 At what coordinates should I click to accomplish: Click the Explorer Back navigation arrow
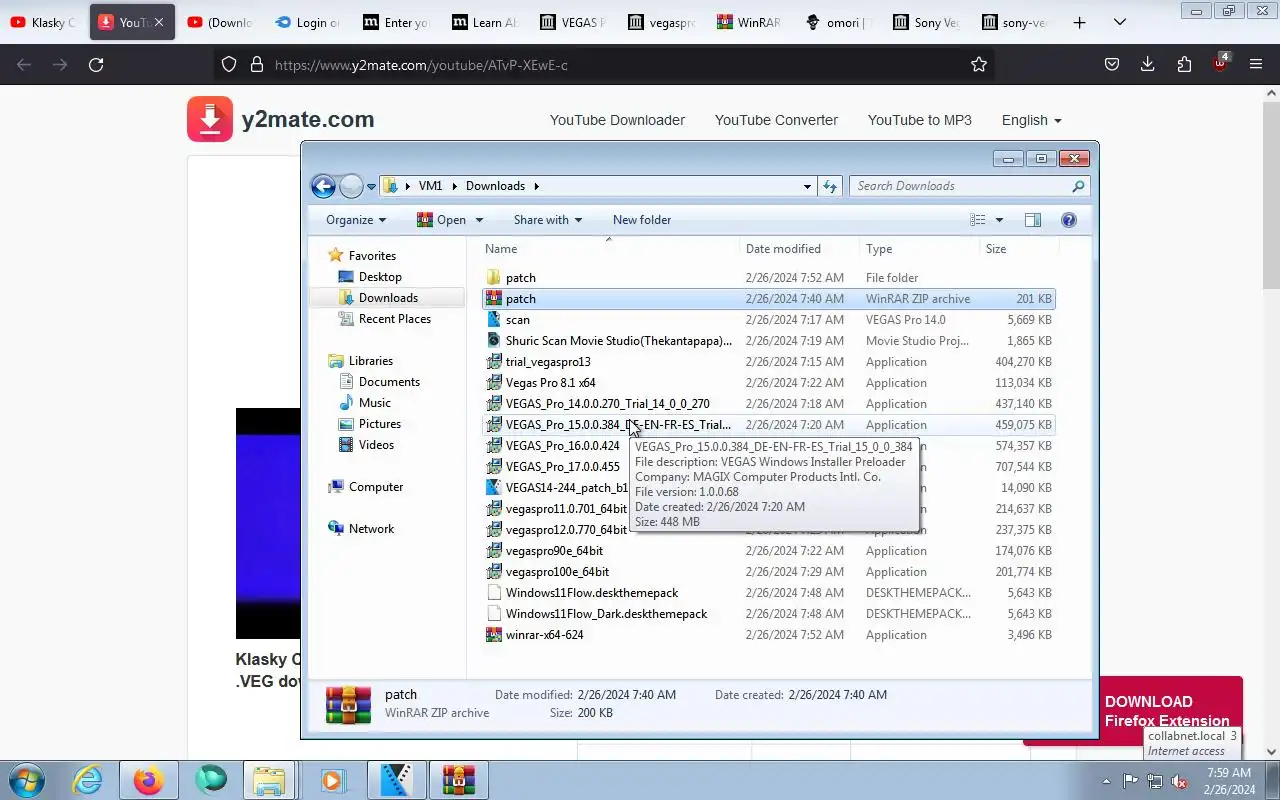[323, 186]
